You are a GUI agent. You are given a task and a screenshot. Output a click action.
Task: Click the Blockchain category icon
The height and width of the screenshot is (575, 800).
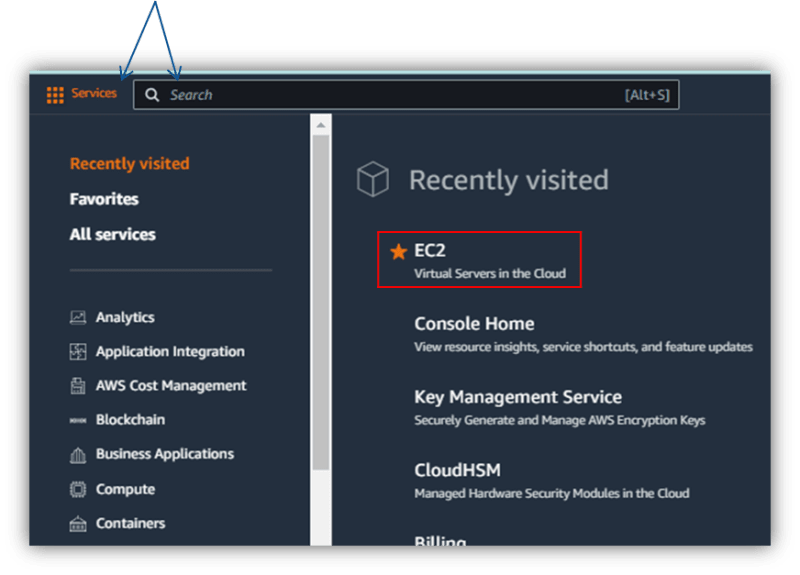pos(78,421)
